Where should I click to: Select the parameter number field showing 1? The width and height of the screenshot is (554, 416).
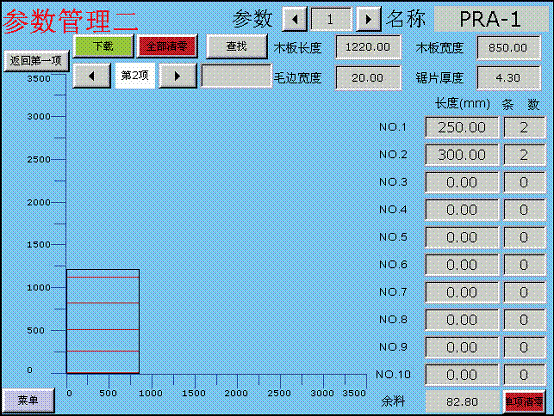[331, 19]
